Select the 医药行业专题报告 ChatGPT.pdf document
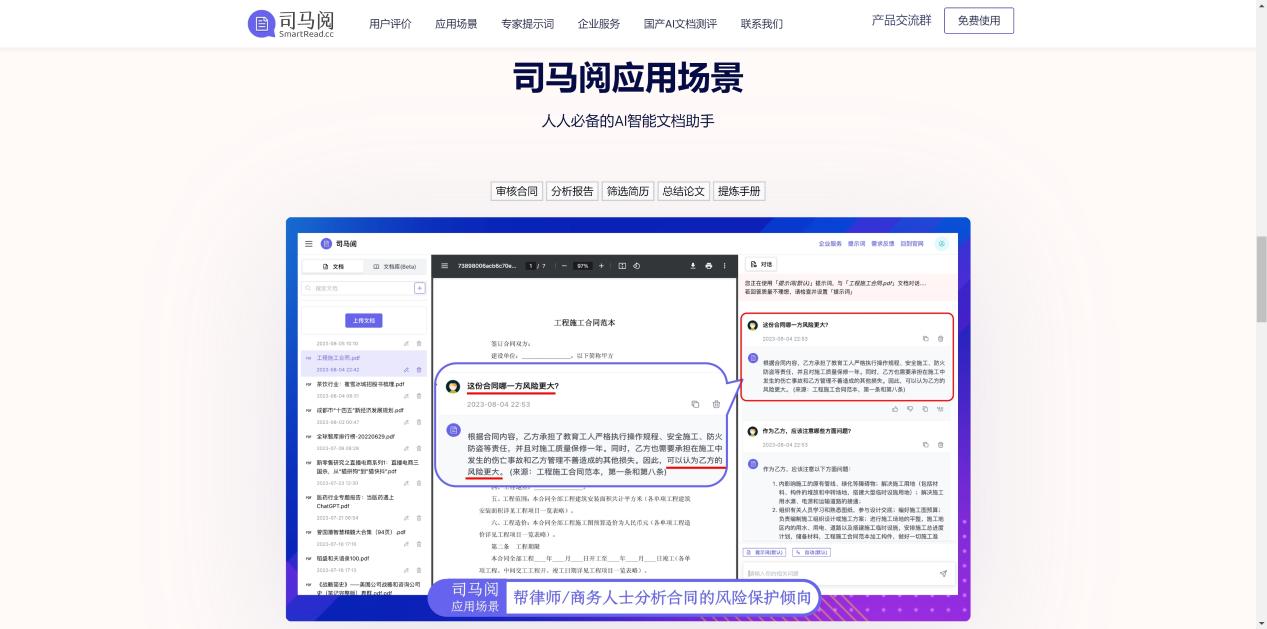The image size is (1267, 629). [356, 501]
